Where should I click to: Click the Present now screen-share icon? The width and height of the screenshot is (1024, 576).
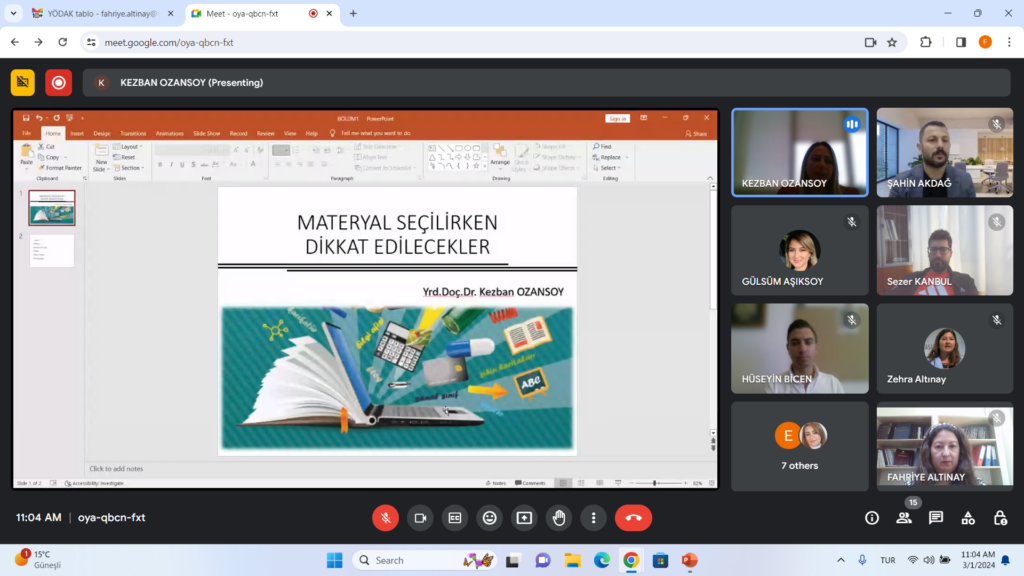coord(524,518)
